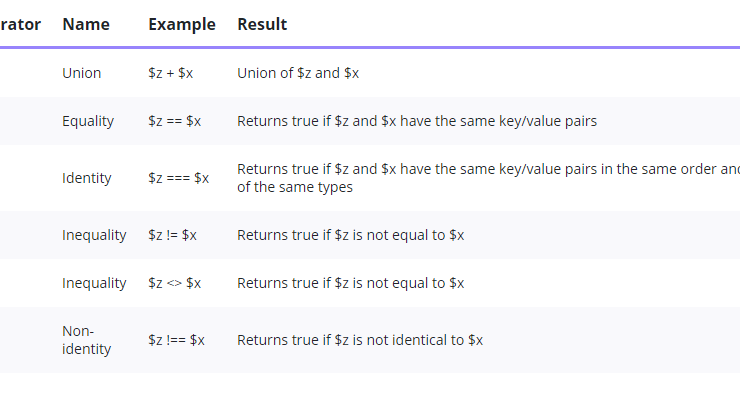Select the Equality name cell
This screenshot has width=740, height=393.
88,121
